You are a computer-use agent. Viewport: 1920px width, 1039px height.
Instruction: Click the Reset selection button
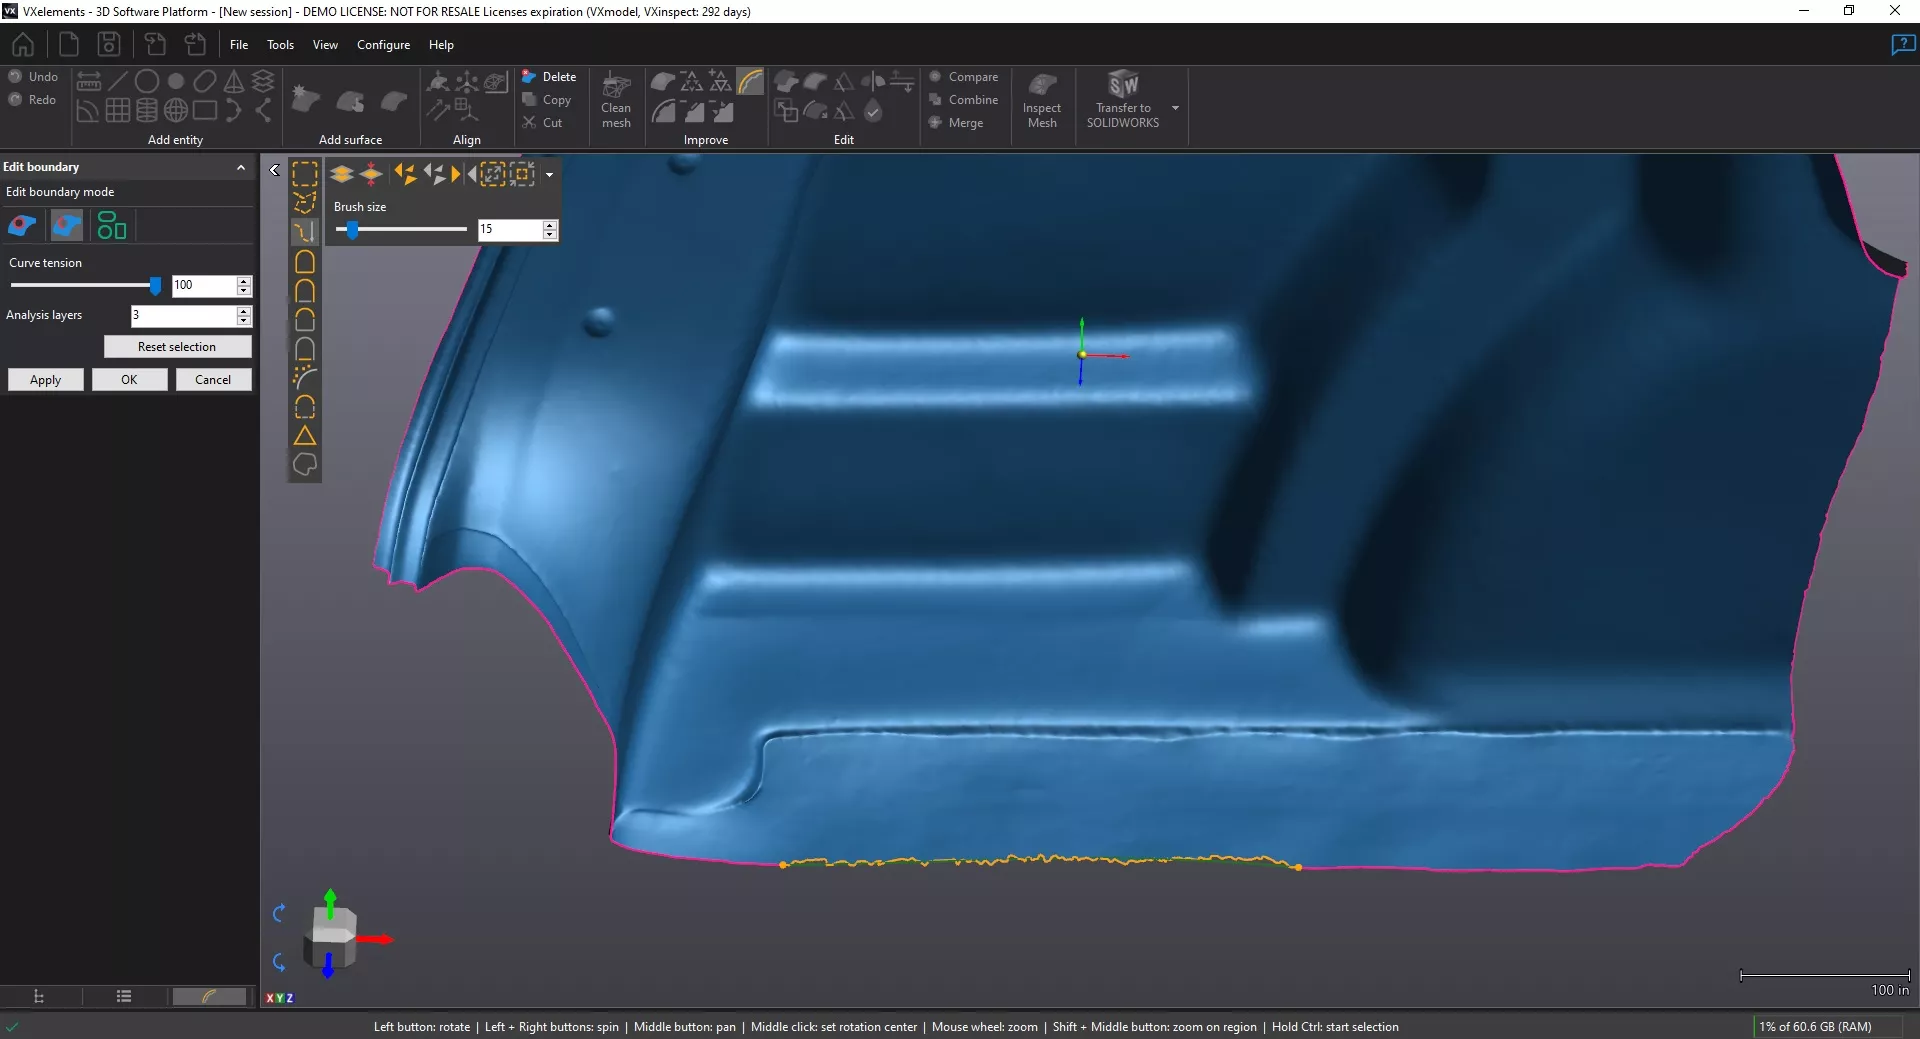click(178, 347)
